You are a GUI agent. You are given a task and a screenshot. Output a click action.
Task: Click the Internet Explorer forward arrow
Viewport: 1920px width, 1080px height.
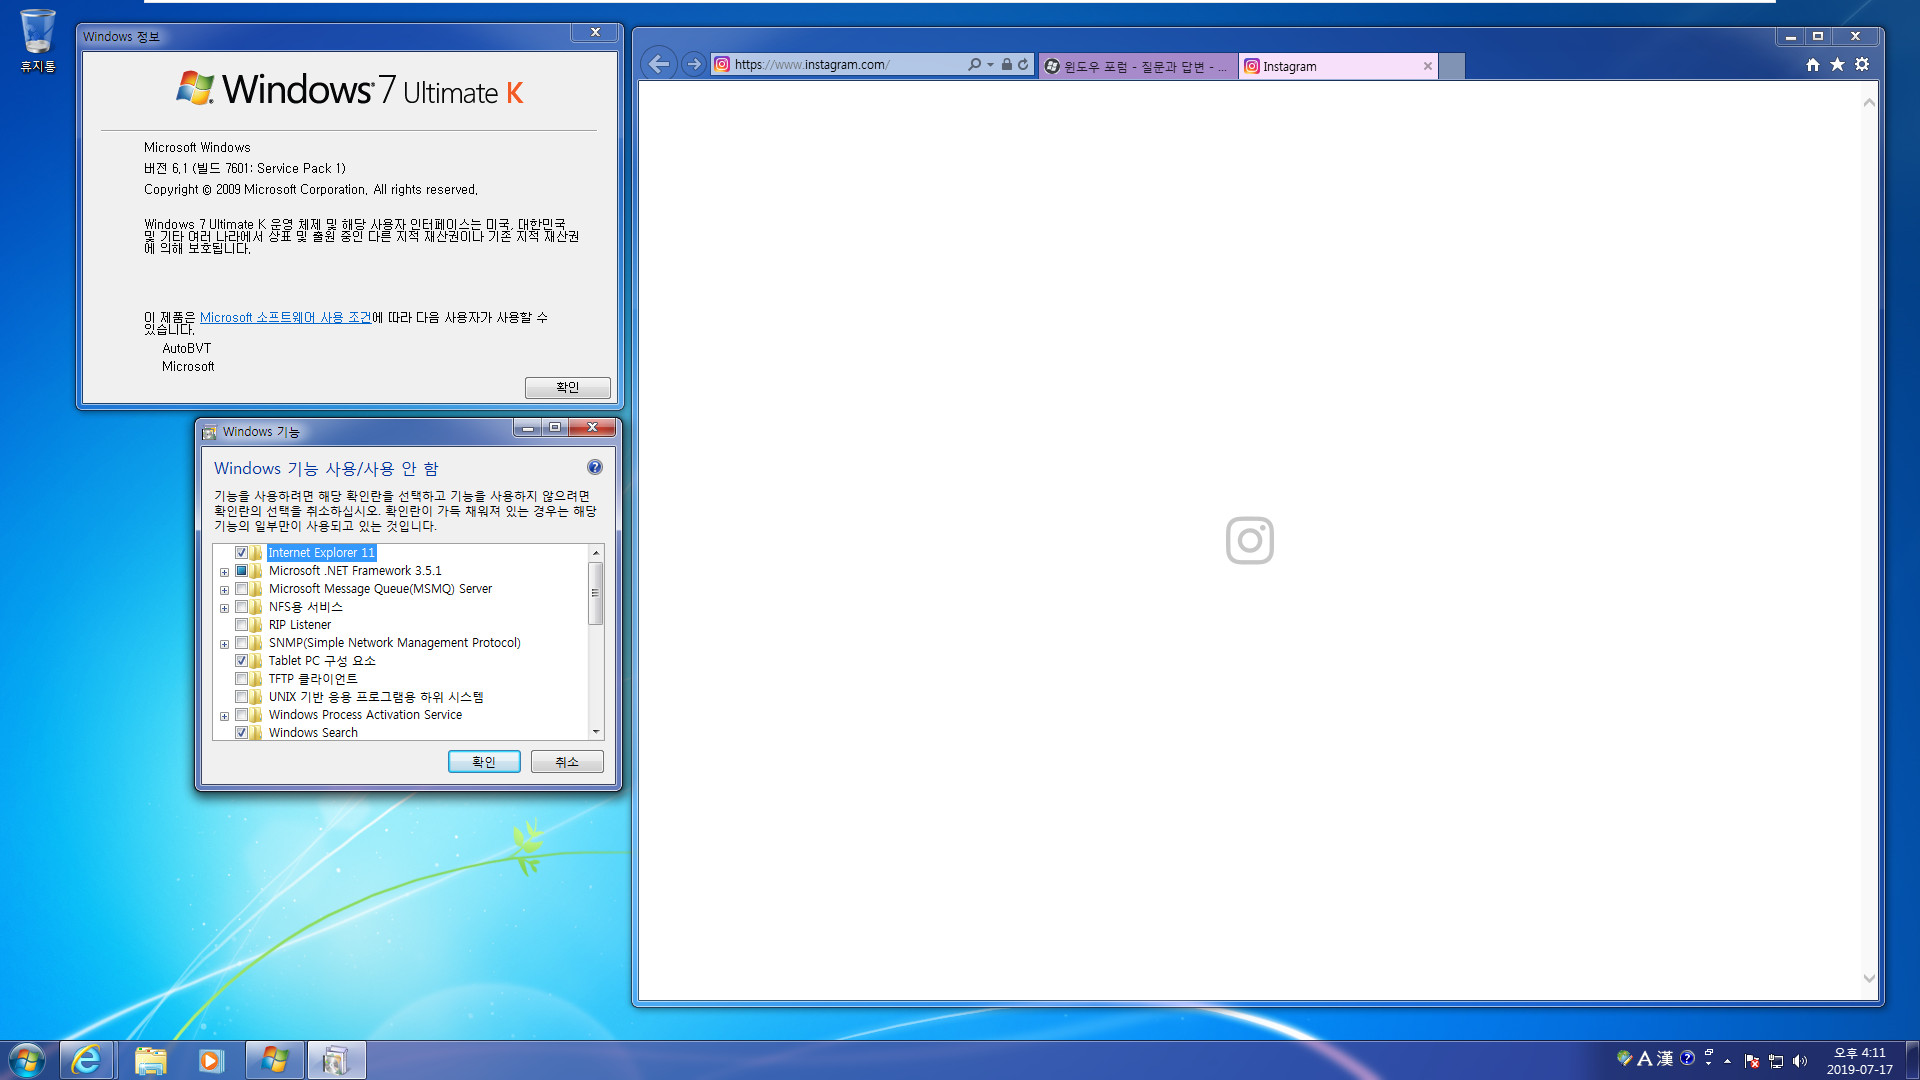coord(693,64)
